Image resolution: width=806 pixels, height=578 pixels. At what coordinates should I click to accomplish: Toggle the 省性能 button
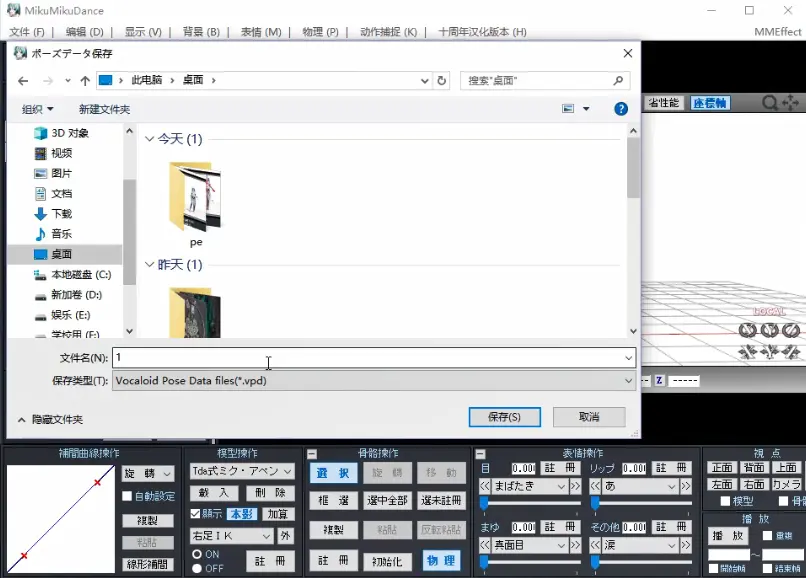coord(664,103)
